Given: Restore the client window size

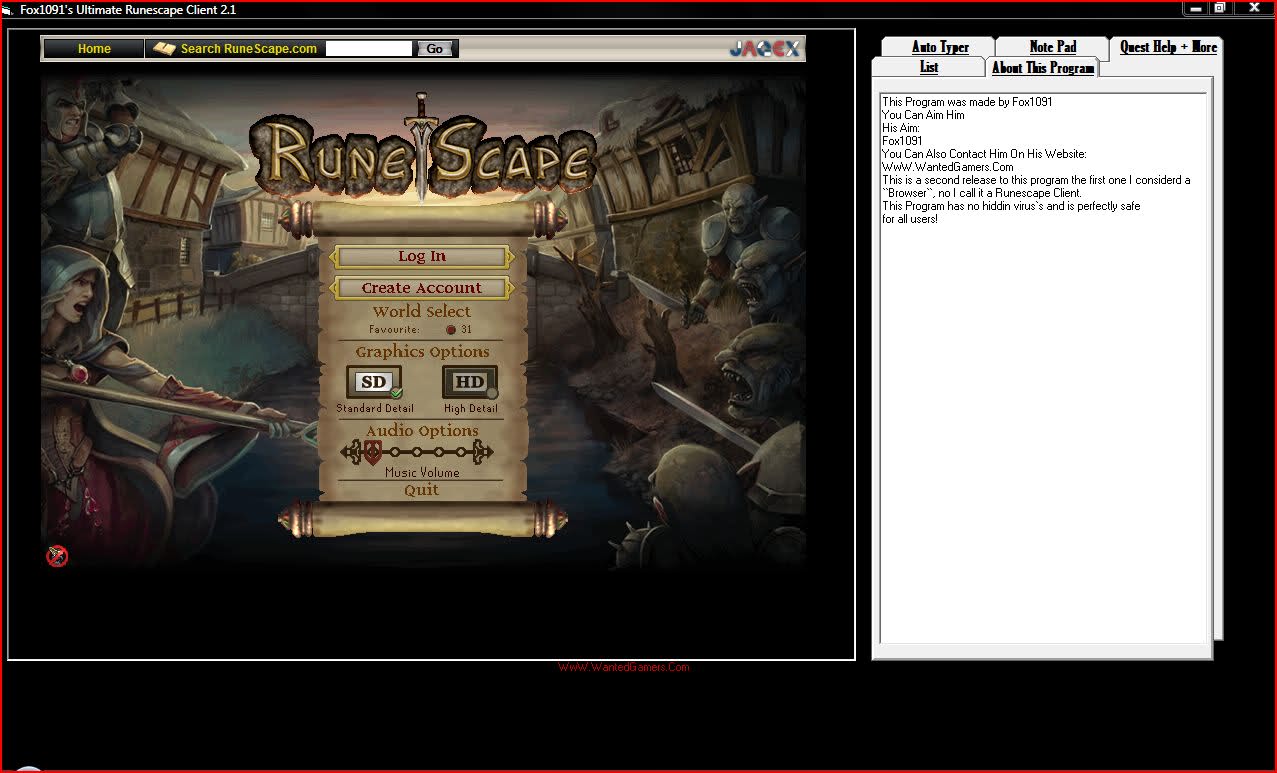Looking at the screenshot, I should tap(1220, 8).
